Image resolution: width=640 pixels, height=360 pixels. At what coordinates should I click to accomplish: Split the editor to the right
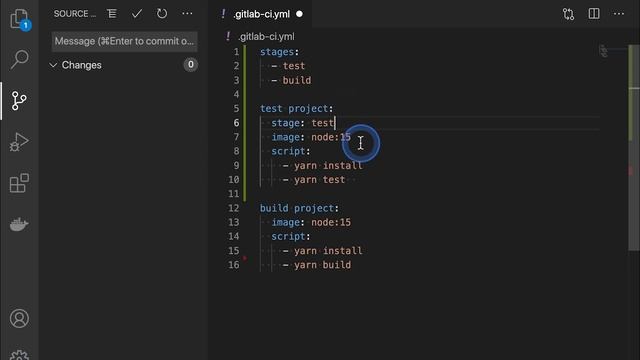click(x=594, y=14)
